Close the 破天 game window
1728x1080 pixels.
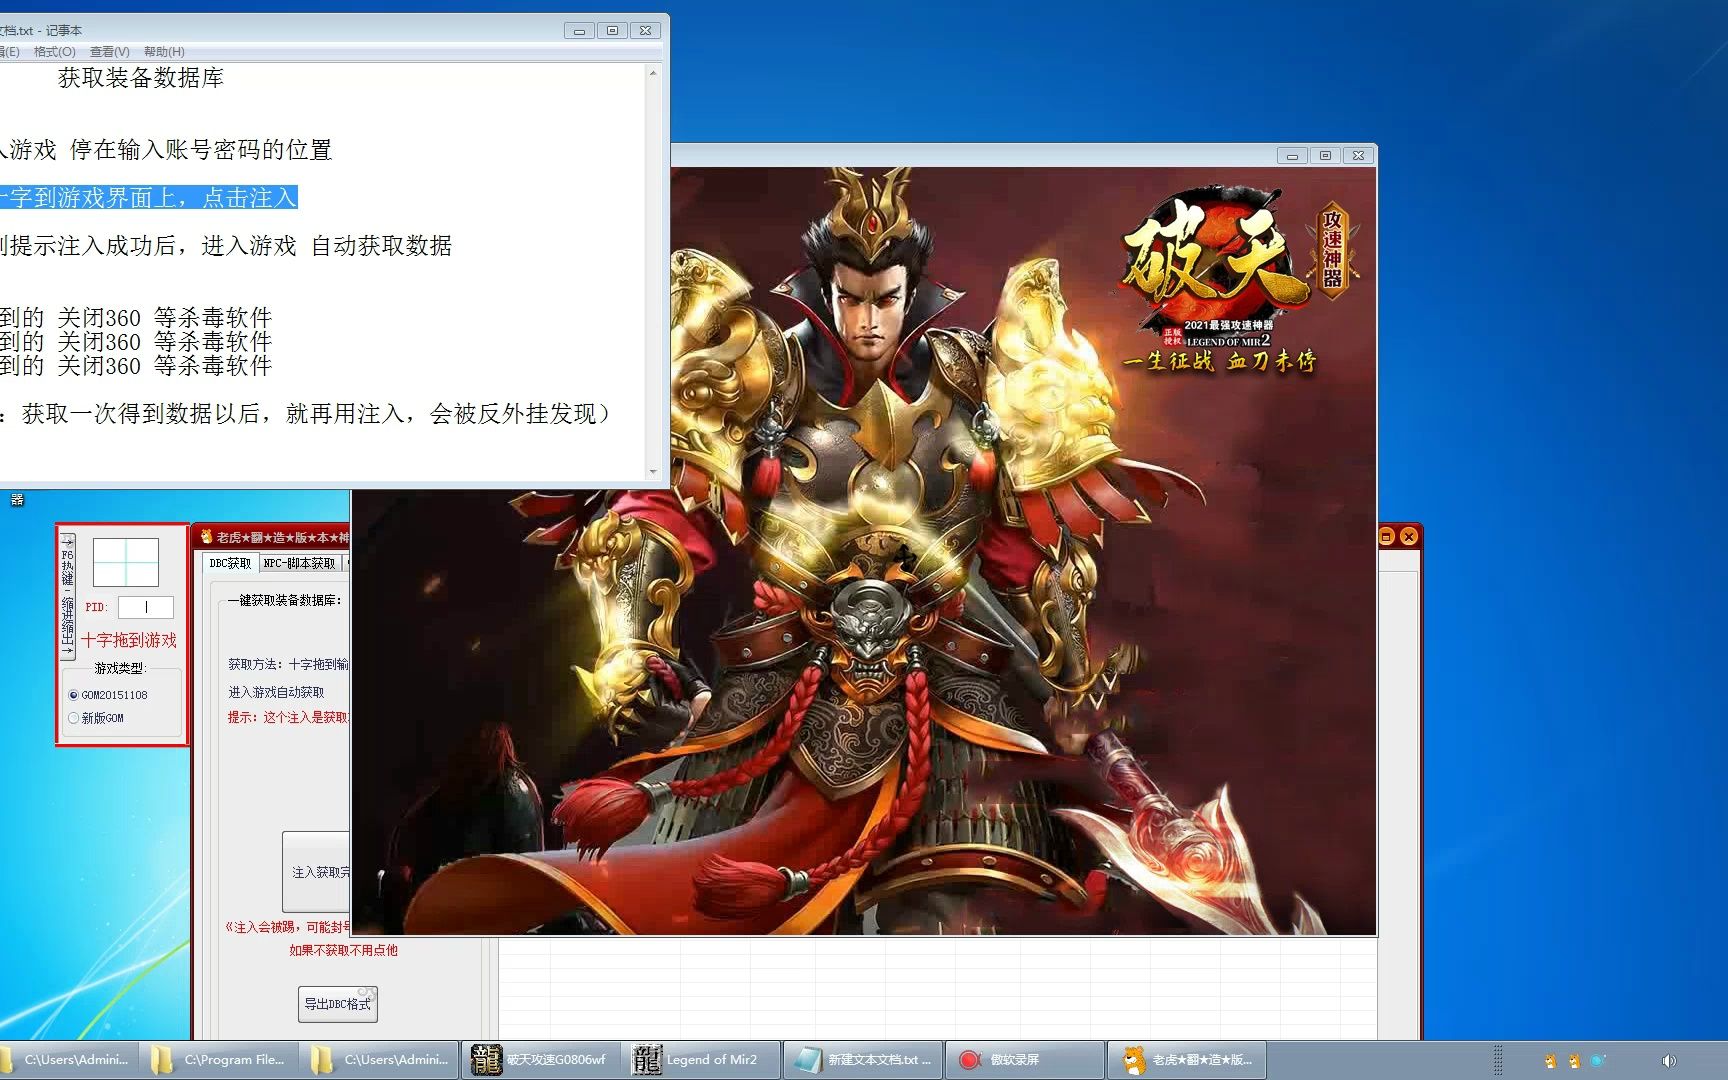coord(1358,156)
